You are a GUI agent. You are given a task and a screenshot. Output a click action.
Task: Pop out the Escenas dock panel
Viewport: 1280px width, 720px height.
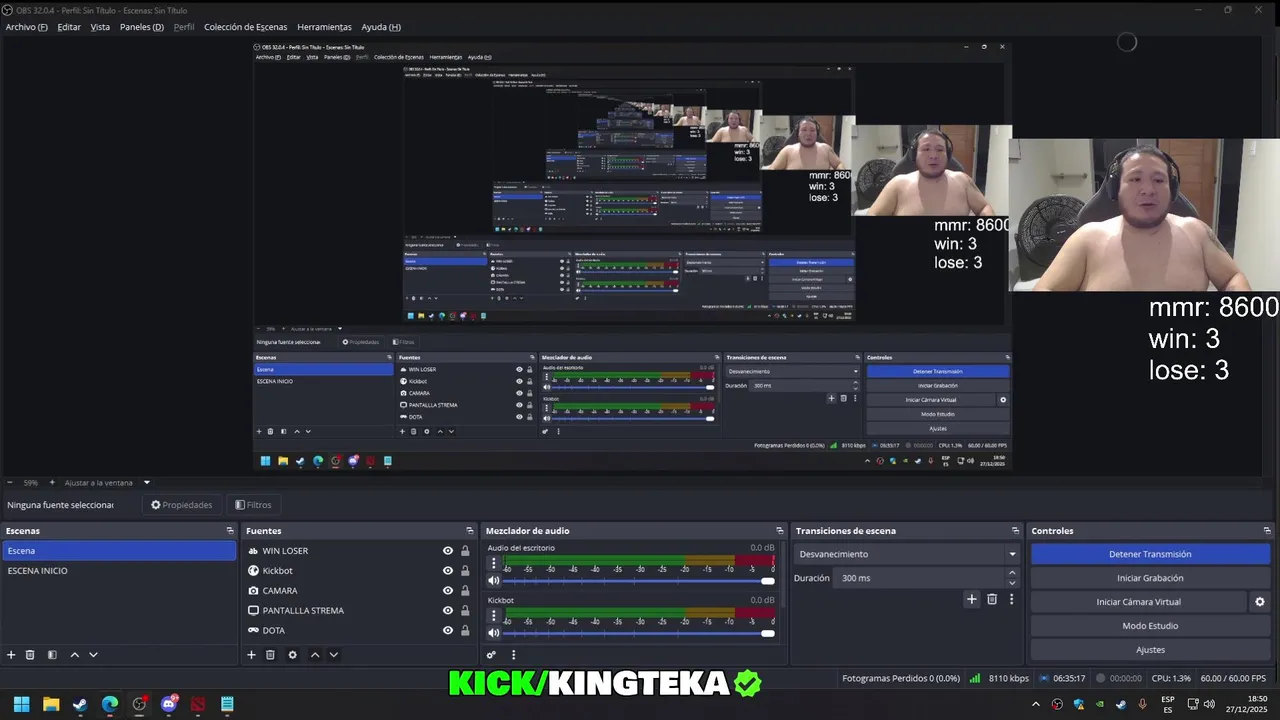point(229,531)
